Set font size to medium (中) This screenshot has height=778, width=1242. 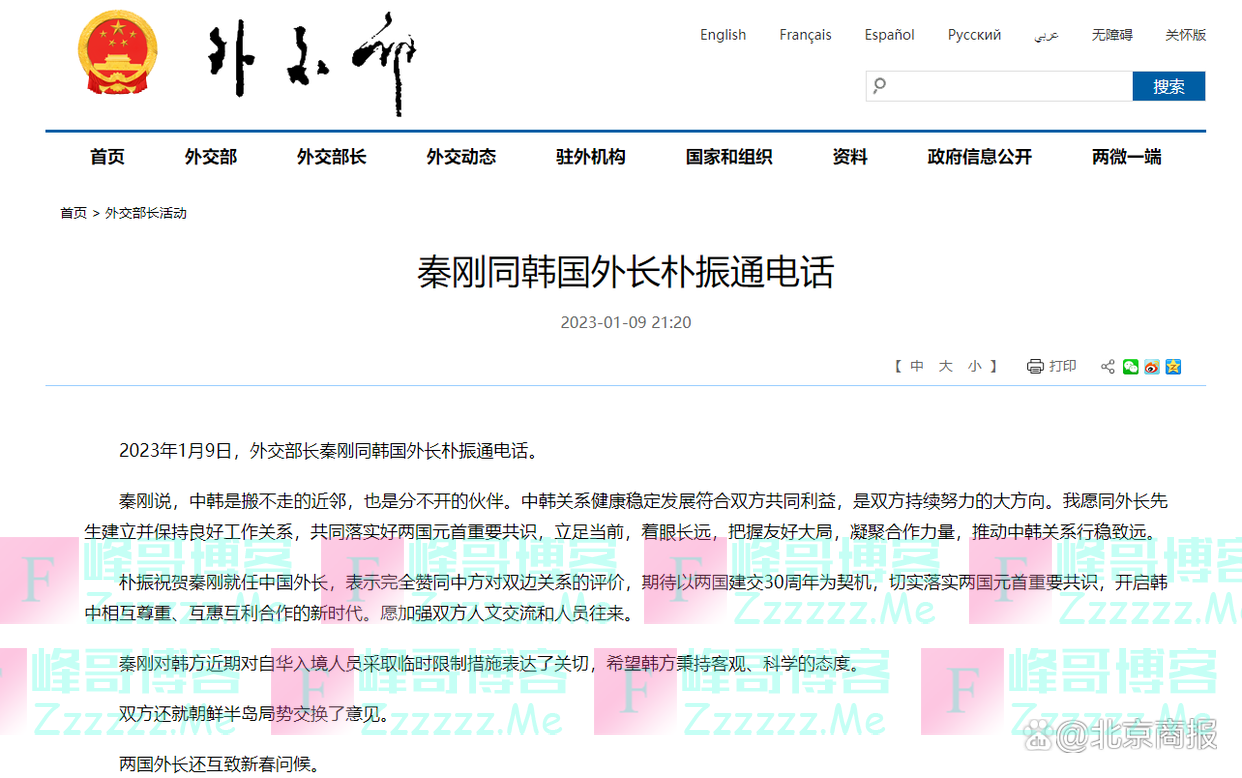tap(917, 367)
